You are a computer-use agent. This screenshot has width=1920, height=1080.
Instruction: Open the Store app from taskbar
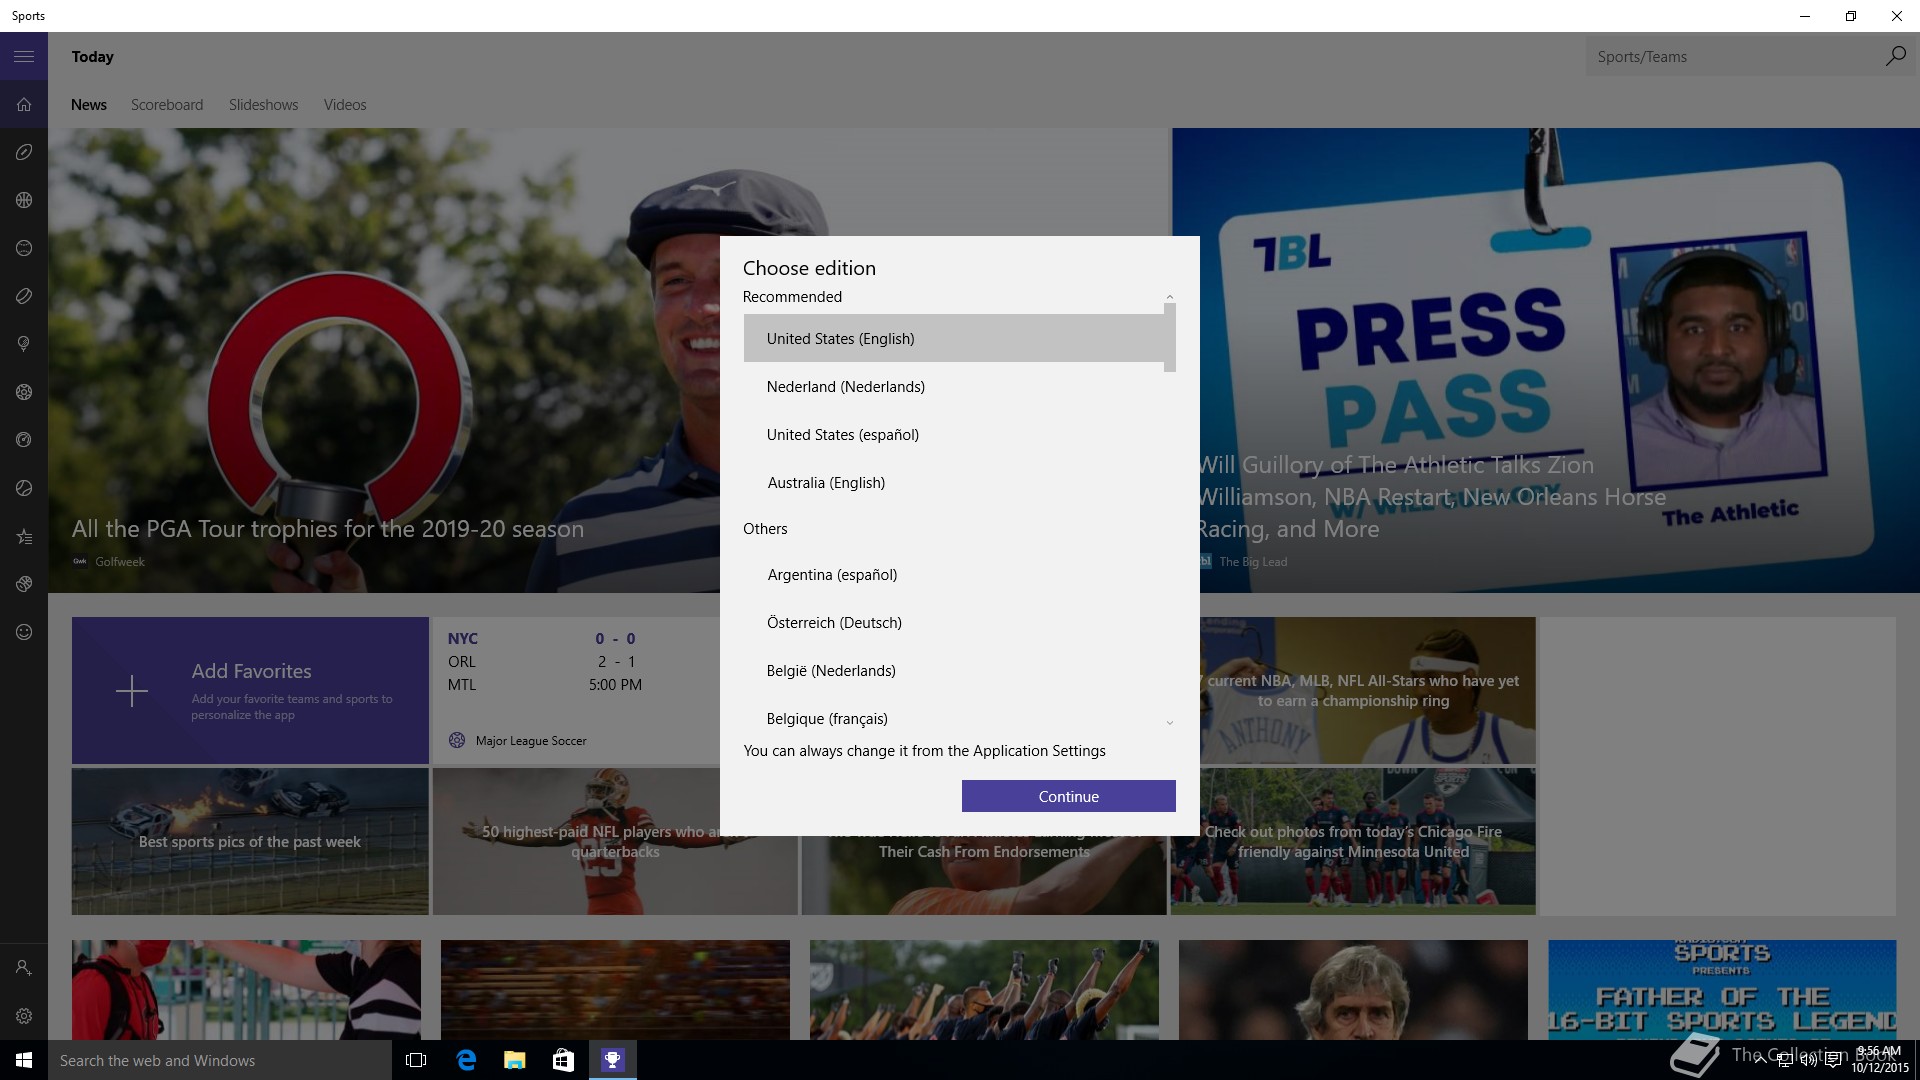point(563,1060)
